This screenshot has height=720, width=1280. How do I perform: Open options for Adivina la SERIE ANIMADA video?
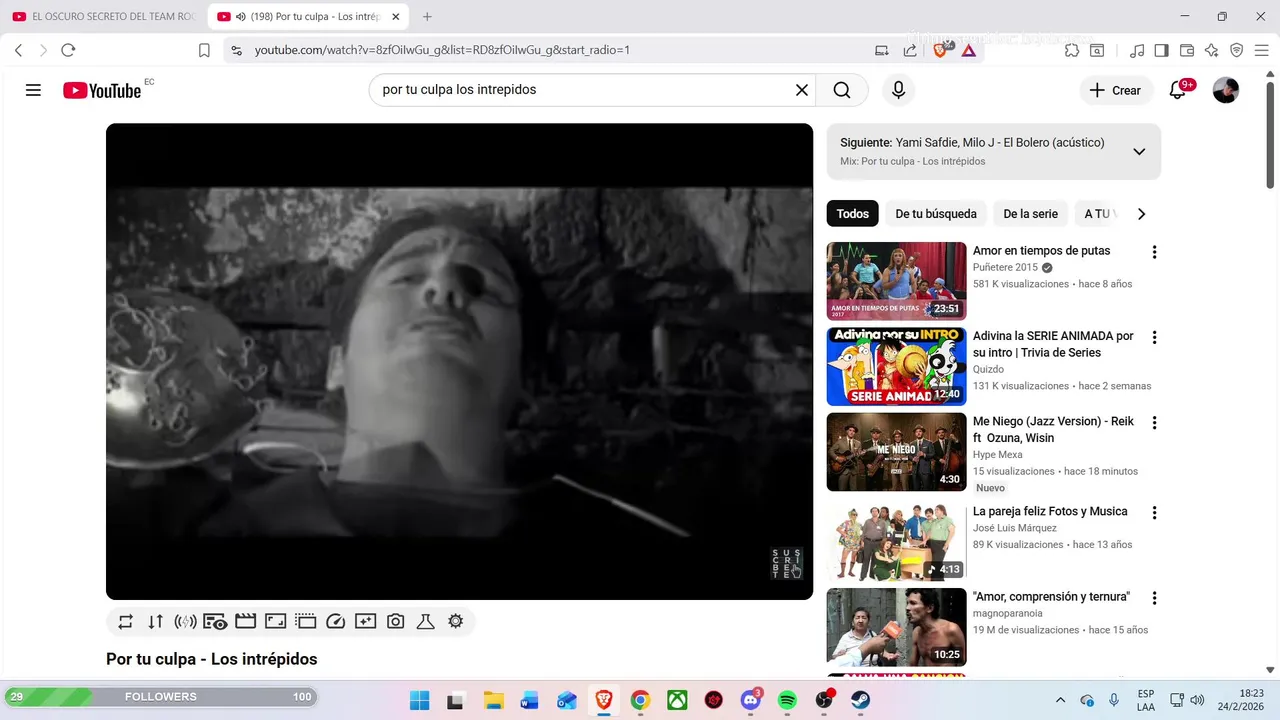tap(1154, 338)
